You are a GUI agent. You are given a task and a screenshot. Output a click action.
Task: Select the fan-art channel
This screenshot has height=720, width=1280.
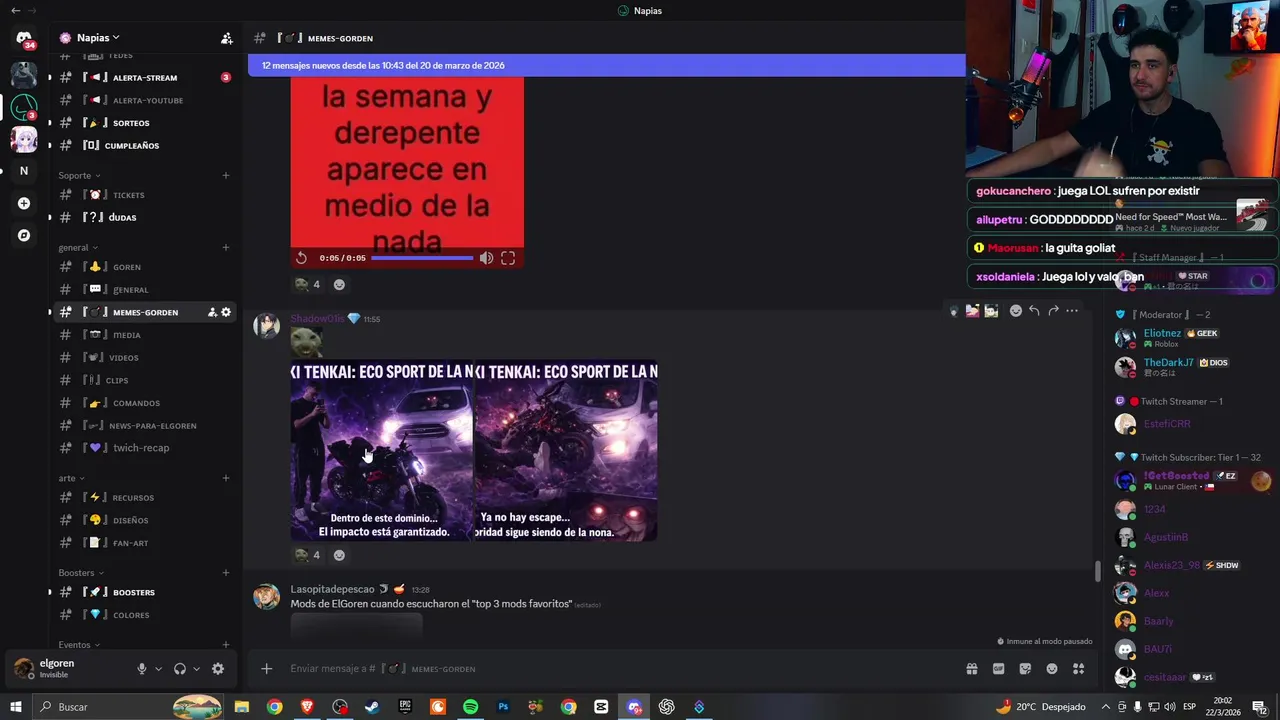point(145,543)
